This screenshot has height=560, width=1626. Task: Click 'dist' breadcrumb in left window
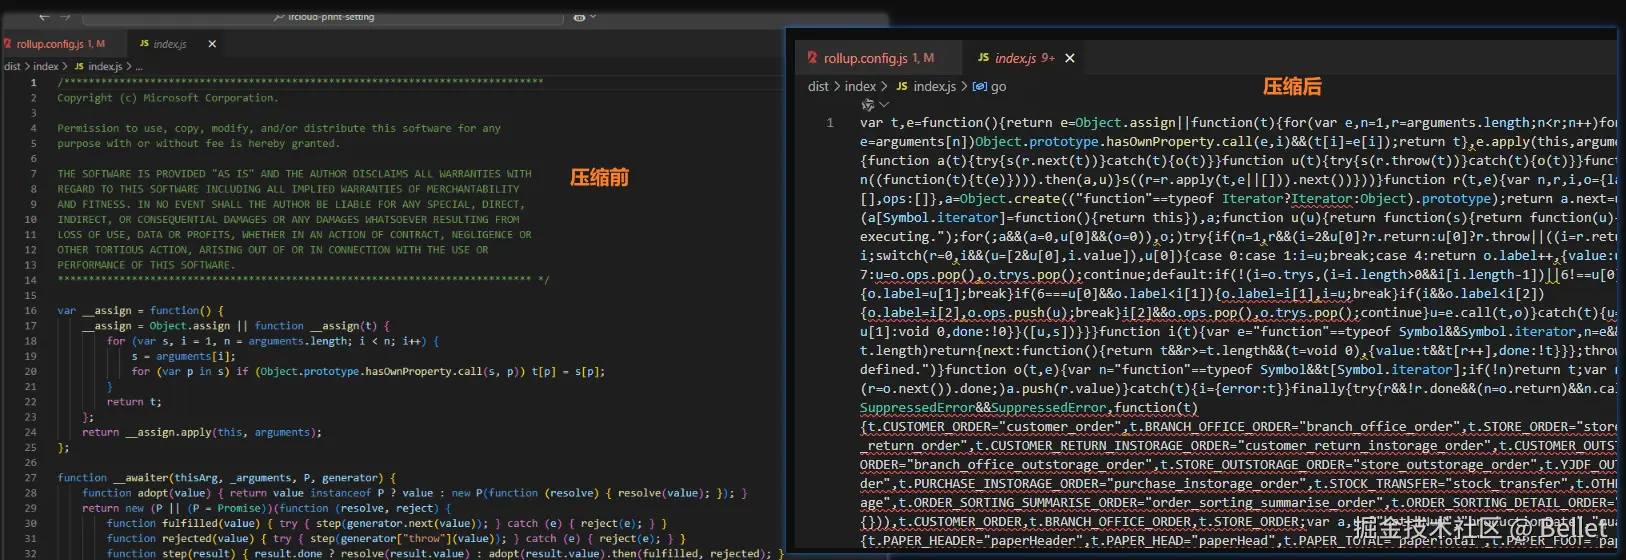(x=12, y=67)
